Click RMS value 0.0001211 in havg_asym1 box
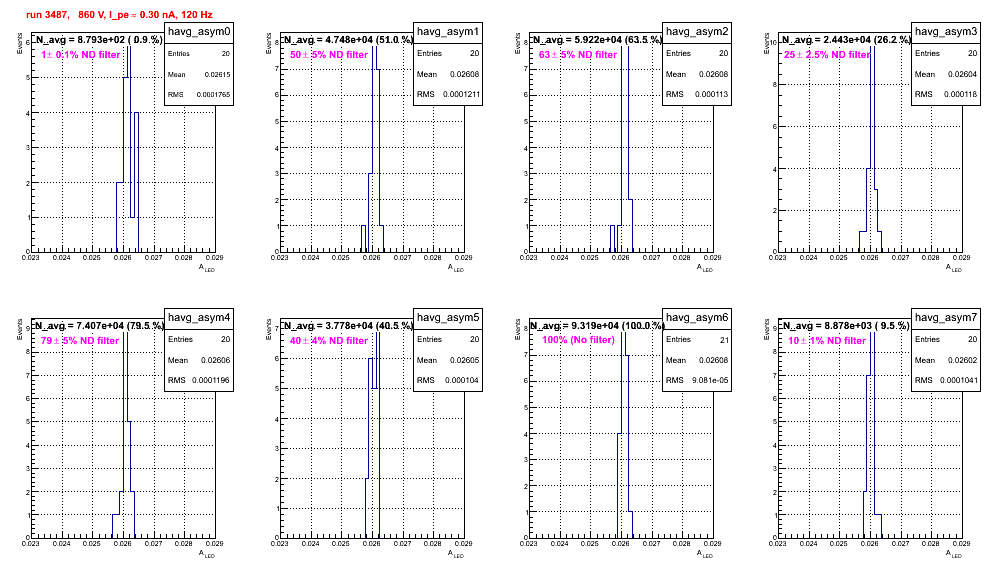Viewport: 996px width, 572px height. pos(461,94)
